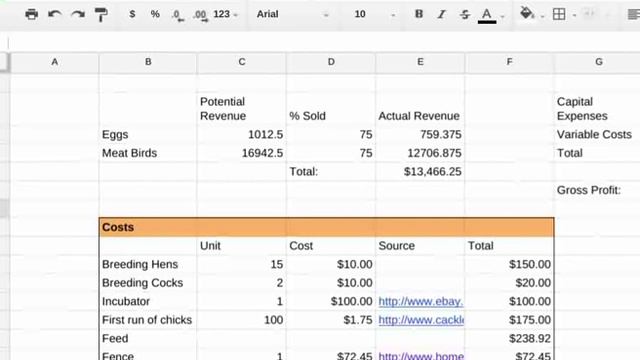Select the $1.75 cost cell
Image resolution: width=640 pixels, height=360 pixels.
pos(331,320)
